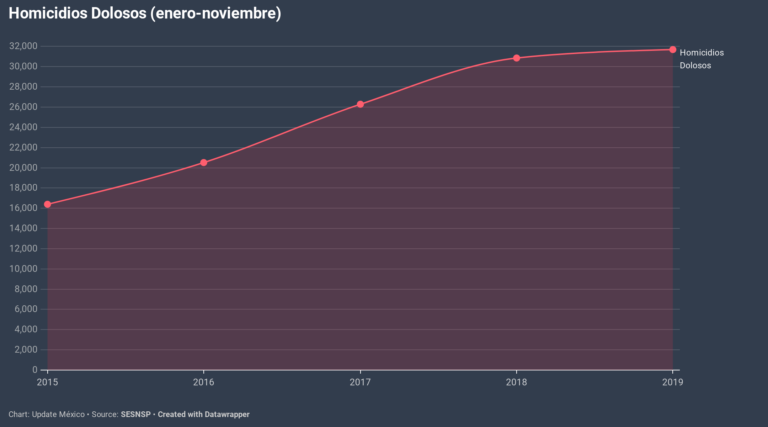Screen dimensions: 768x427
Task: Click the 16,000 y-axis label
Action: click(22, 208)
